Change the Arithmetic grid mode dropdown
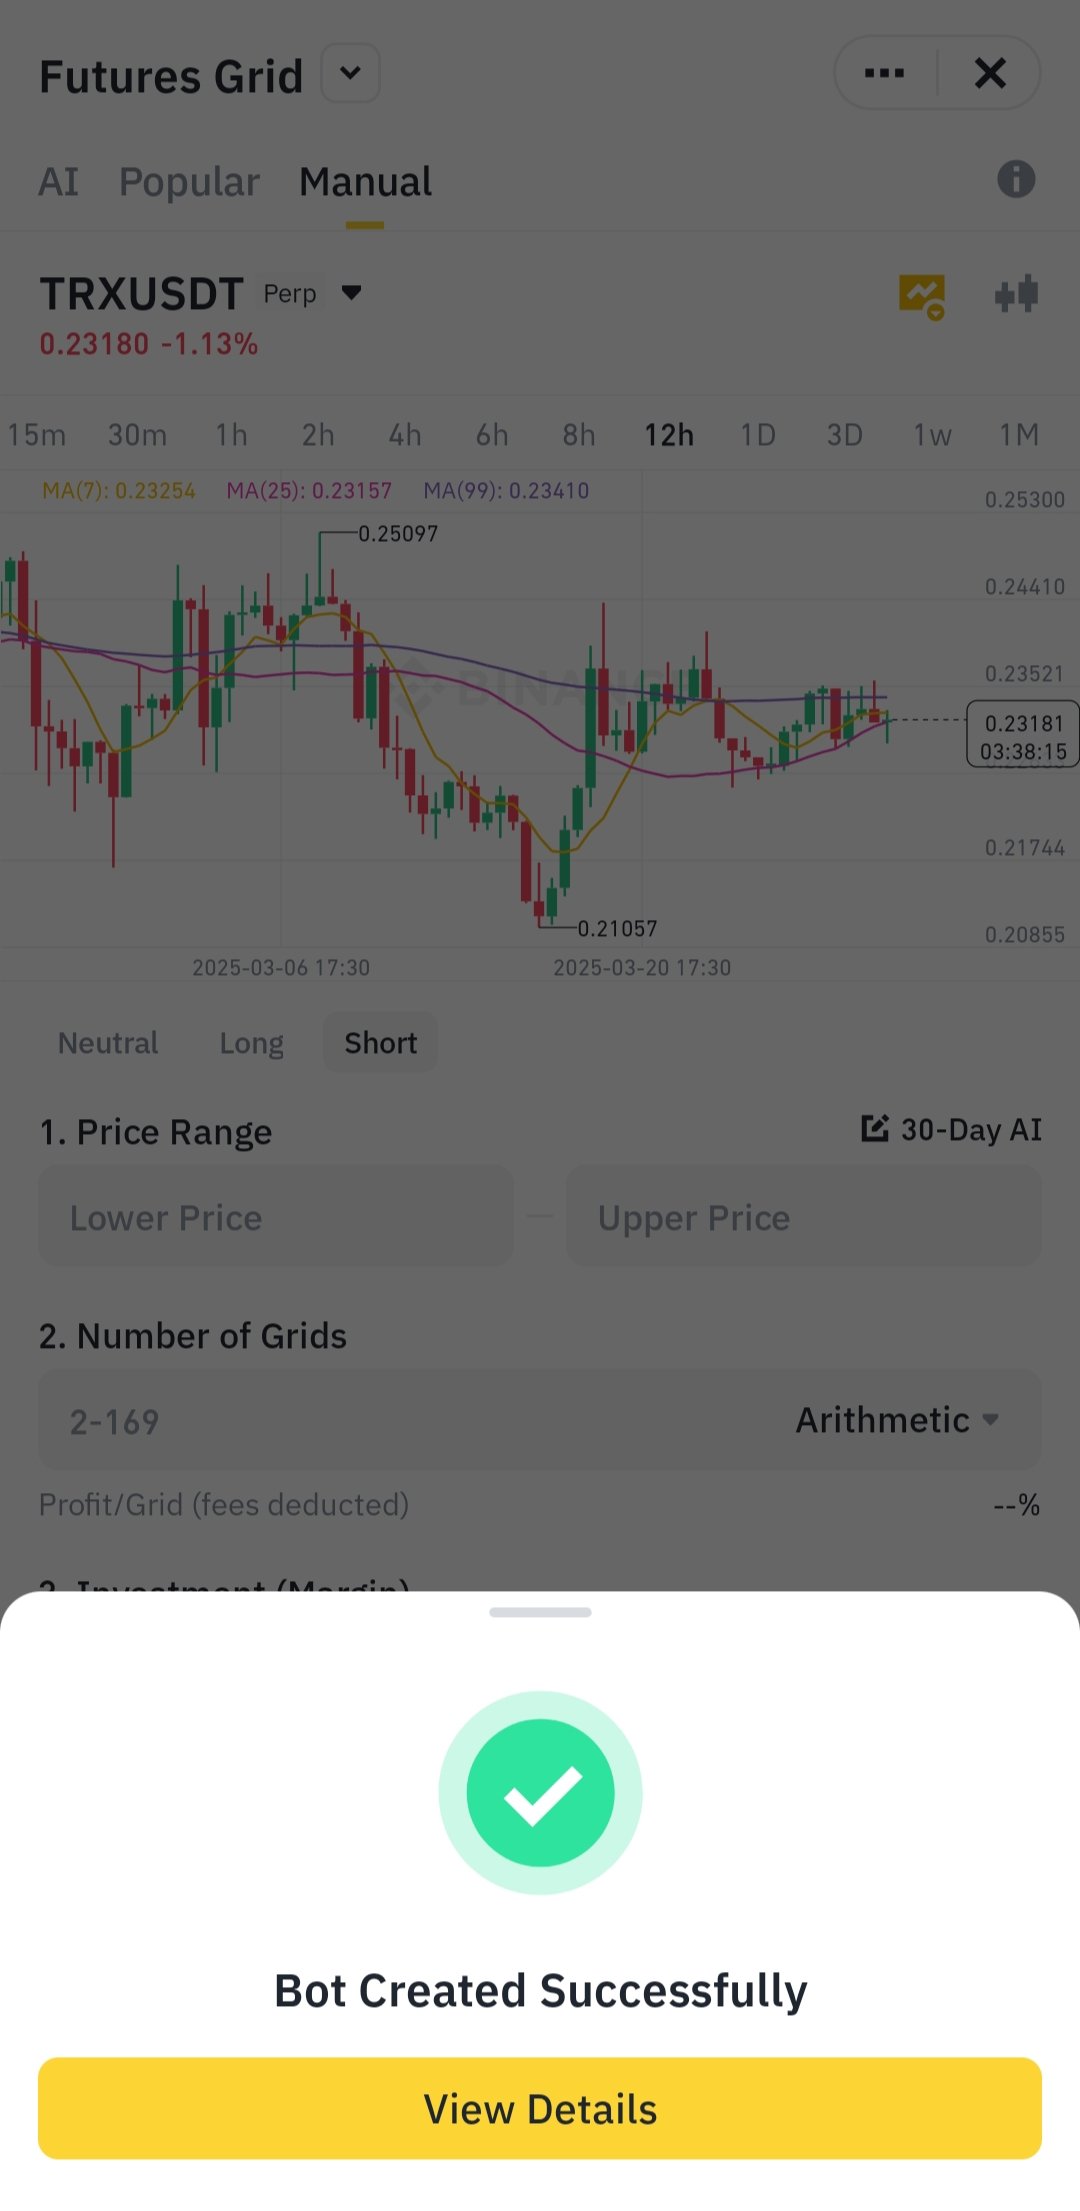This screenshot has width=1080, height=2211. click(x=897, y=1420)
